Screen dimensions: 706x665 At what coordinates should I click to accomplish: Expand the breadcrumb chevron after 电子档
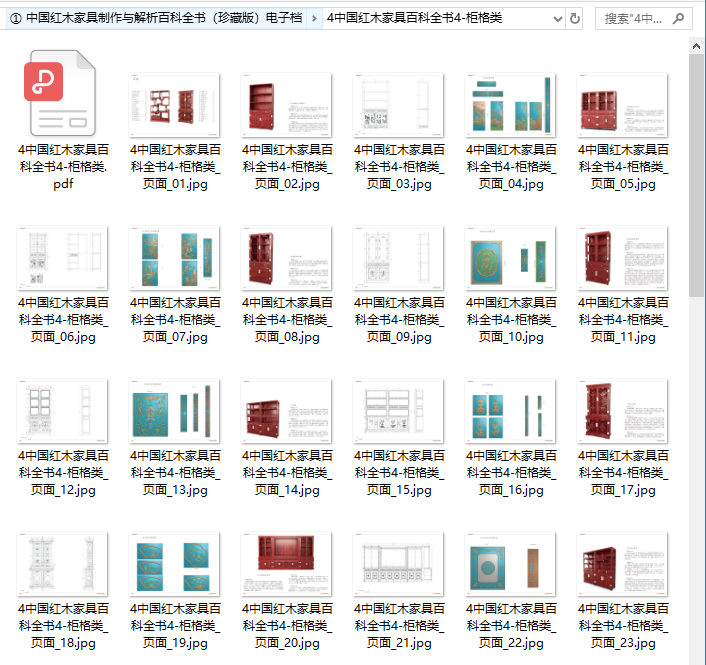314,18
